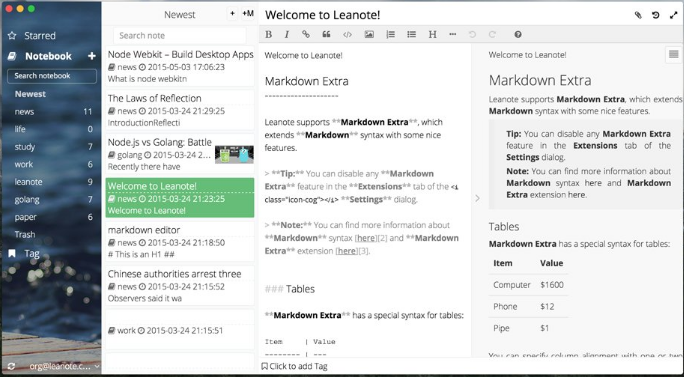Focus the Search notebook field
Image resolution: width=684 pixels, height=377 pixels.
(52, 76)
